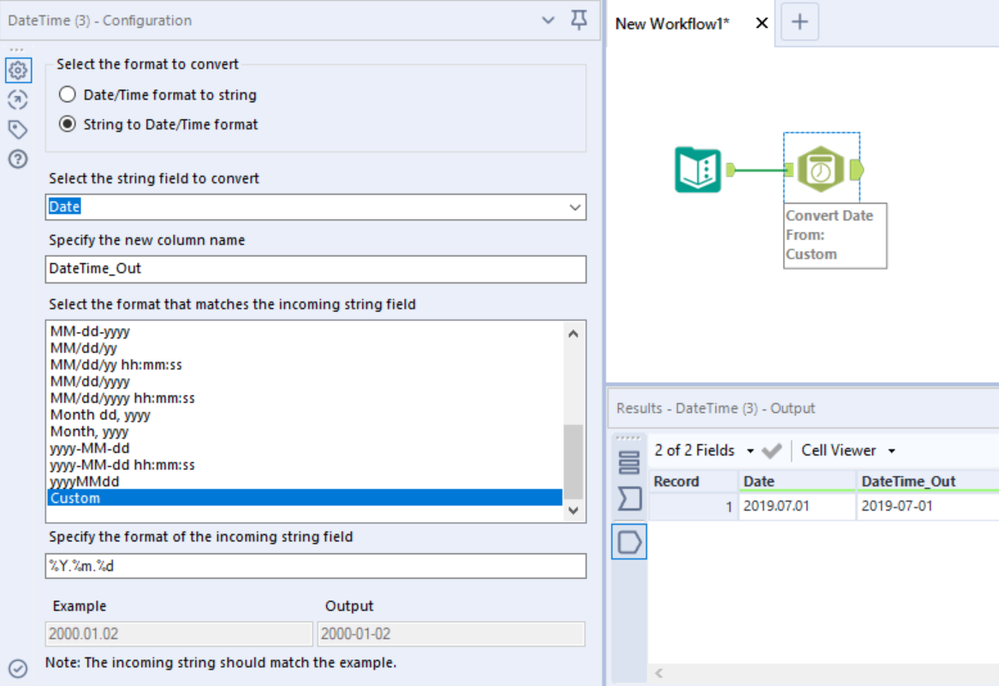Pin the Configuration window
This screenshot has height=686, width=999.
pyautogui.click(x=579, y=20)
